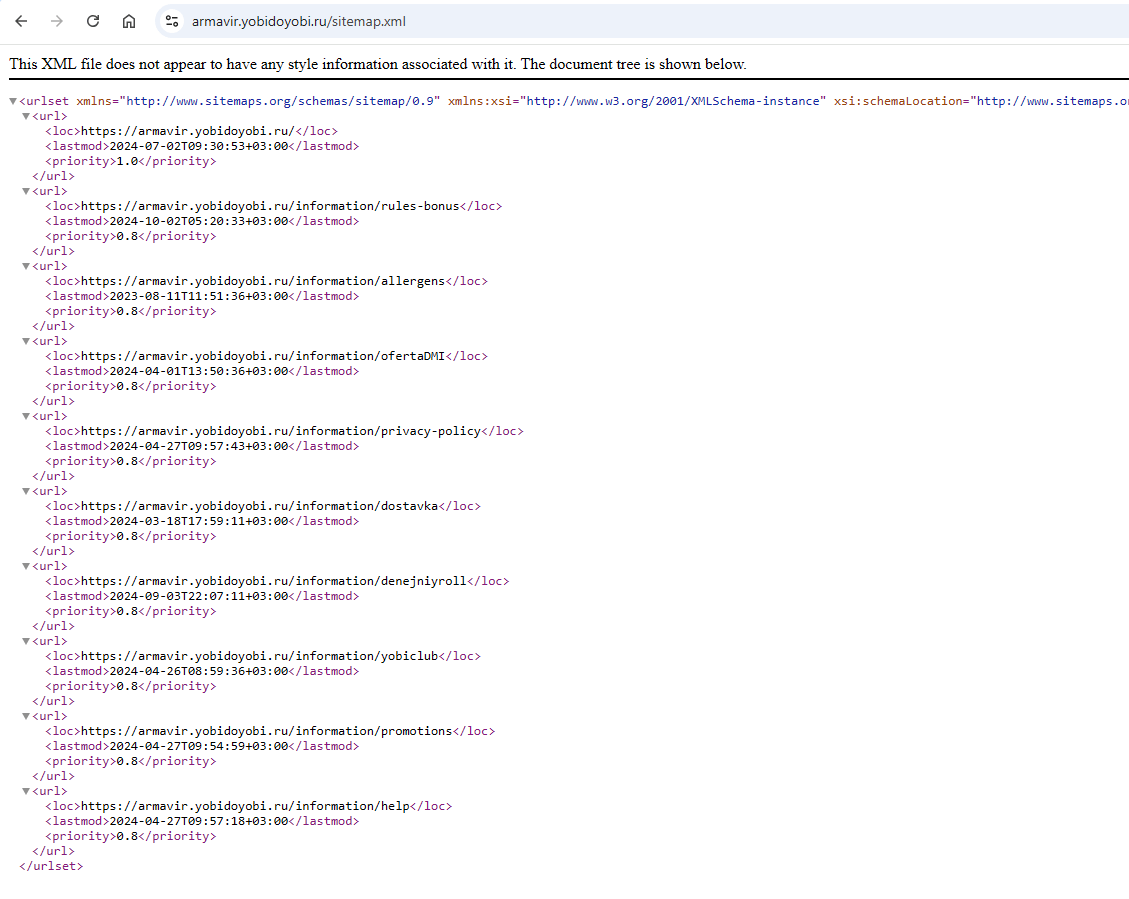
Task: Collapse the url node containing allergens
Action: tap(26, 266)
